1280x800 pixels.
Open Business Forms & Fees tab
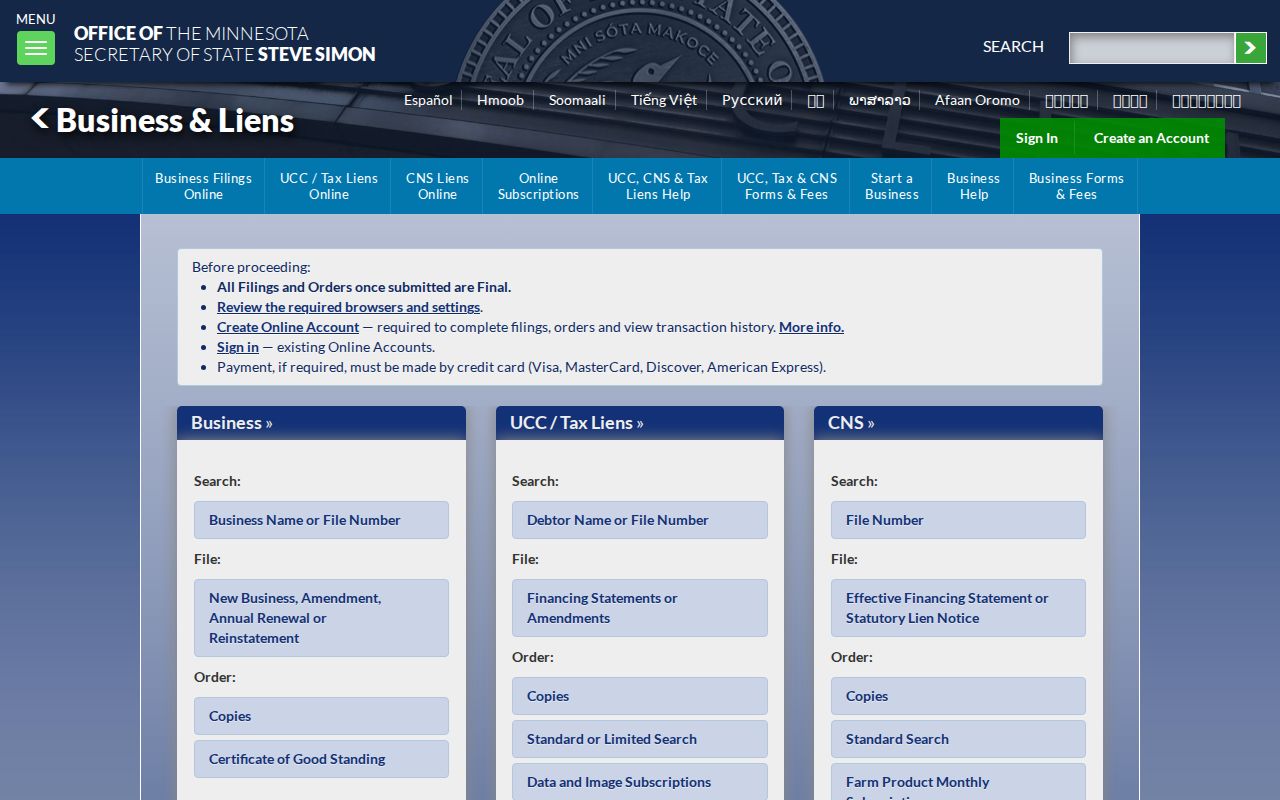click(x=1076, y=186)
